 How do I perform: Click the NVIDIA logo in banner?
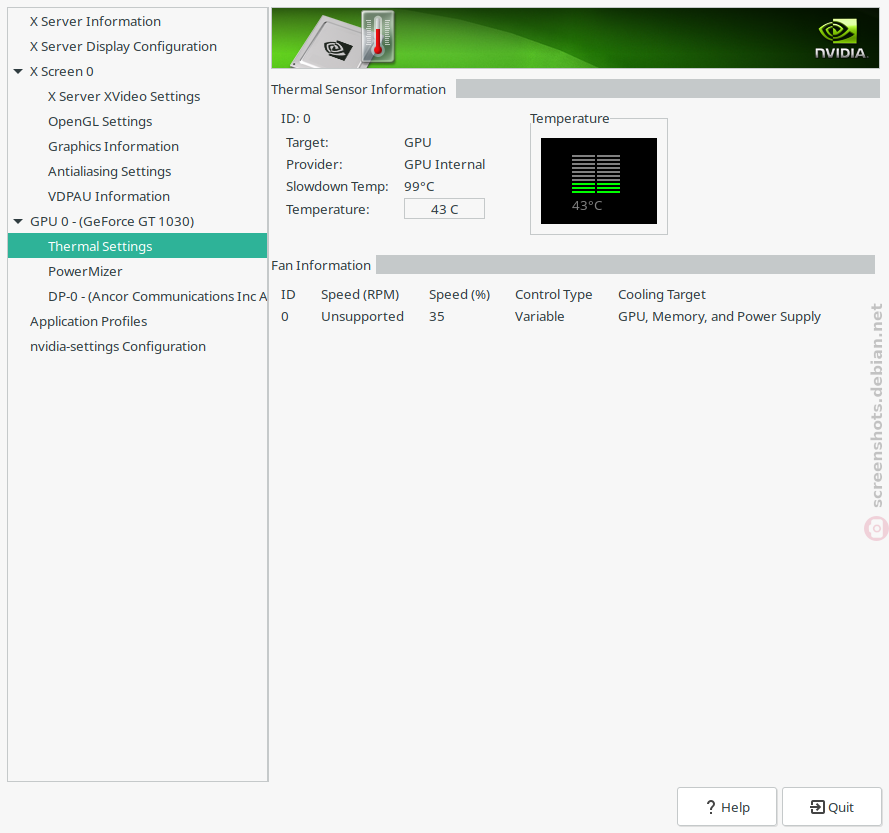pos(841,39)
